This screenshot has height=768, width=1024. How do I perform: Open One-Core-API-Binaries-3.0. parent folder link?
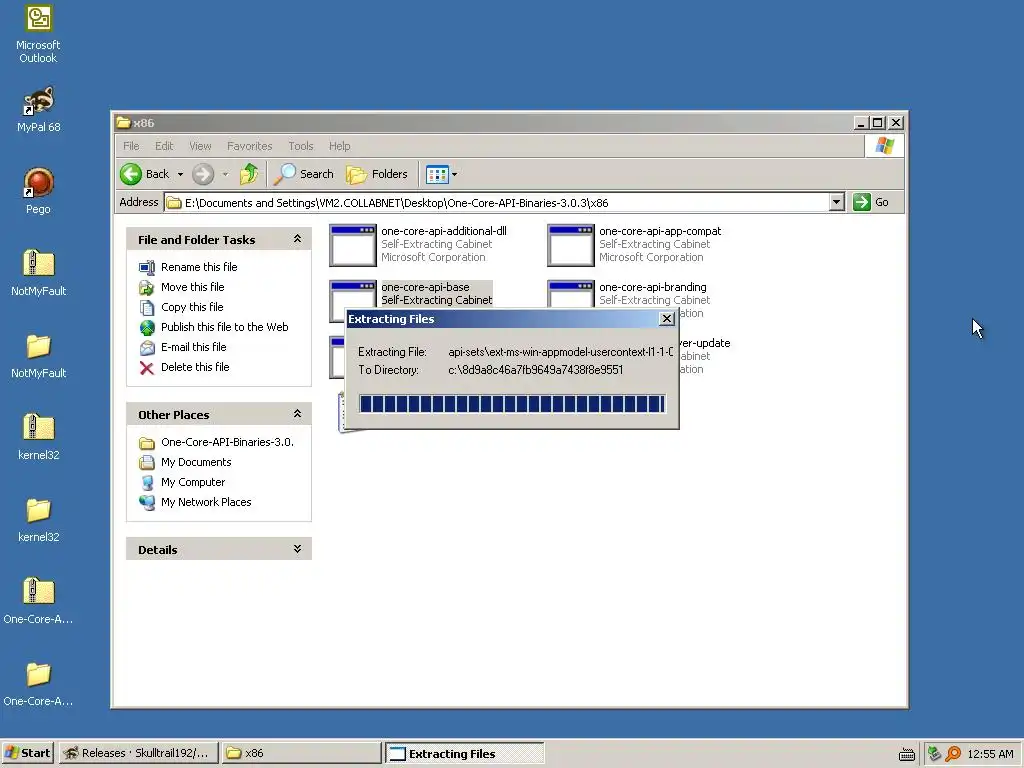pyautogui.click(x=227, y=442)
